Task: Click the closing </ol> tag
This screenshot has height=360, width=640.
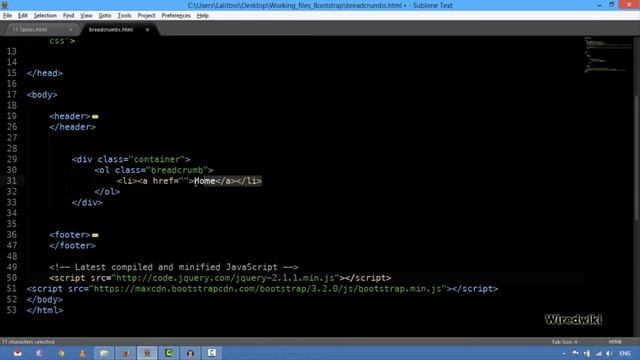Action: 107,191
